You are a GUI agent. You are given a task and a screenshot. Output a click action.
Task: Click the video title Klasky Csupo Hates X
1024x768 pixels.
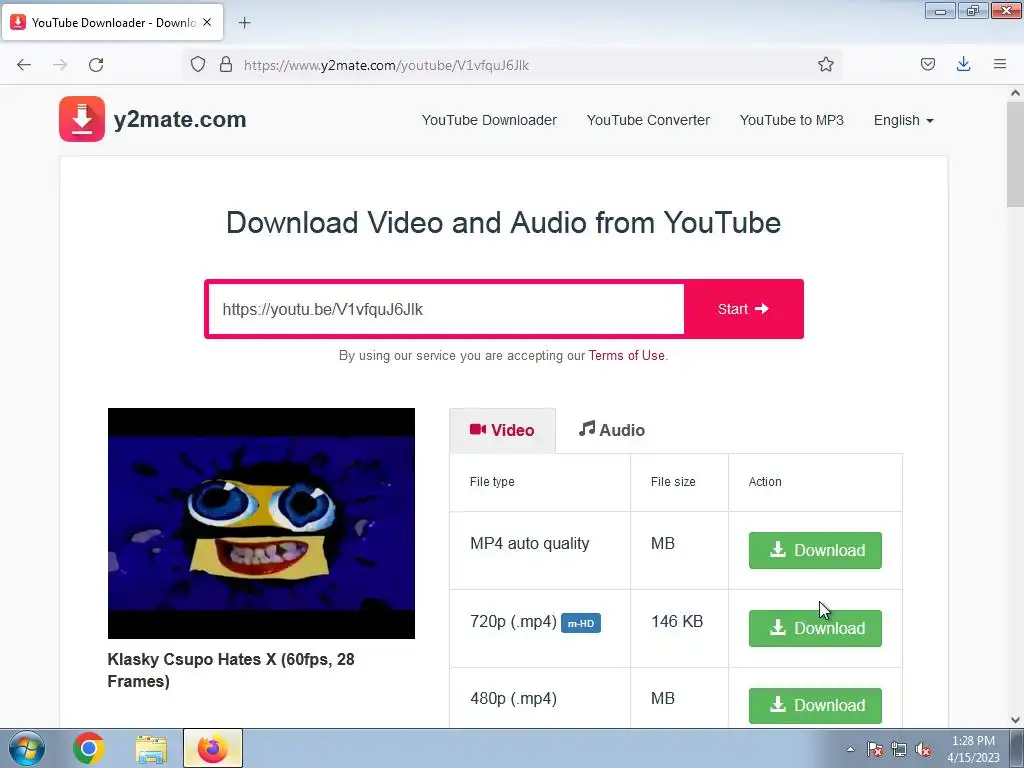click(x=231, y=670)
